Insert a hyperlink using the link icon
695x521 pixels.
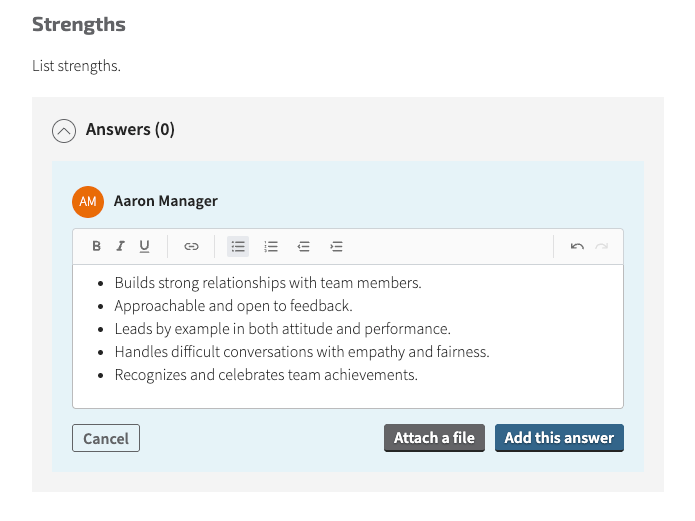click(191, 246)
